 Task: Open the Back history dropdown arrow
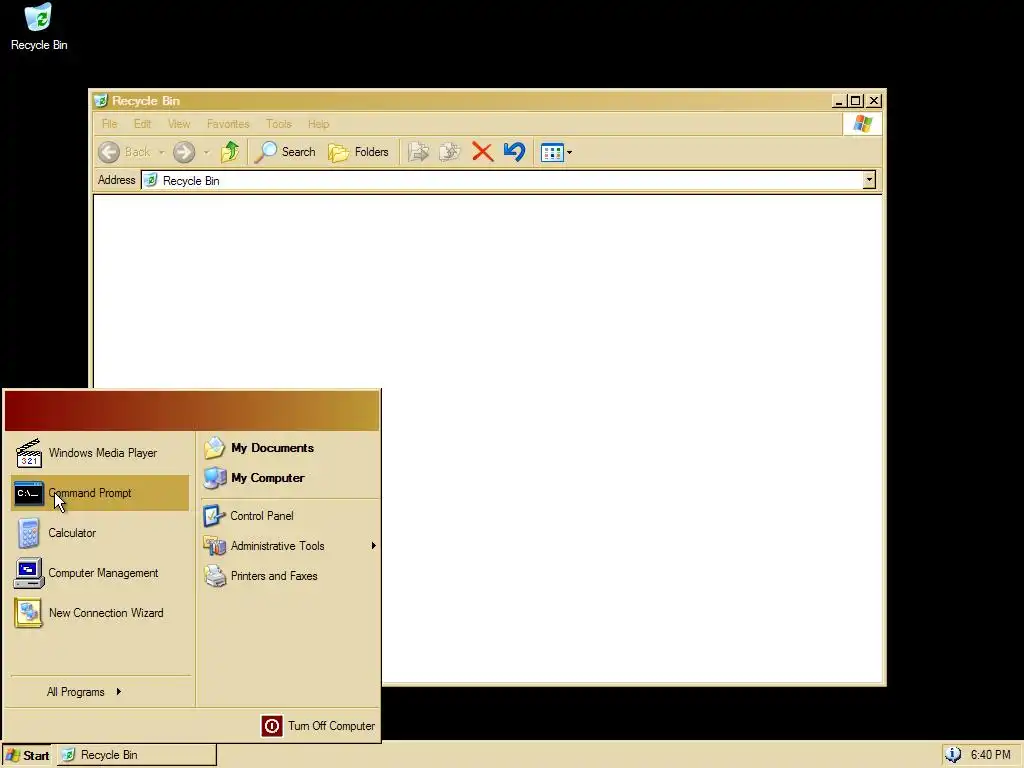coord(161,153)
